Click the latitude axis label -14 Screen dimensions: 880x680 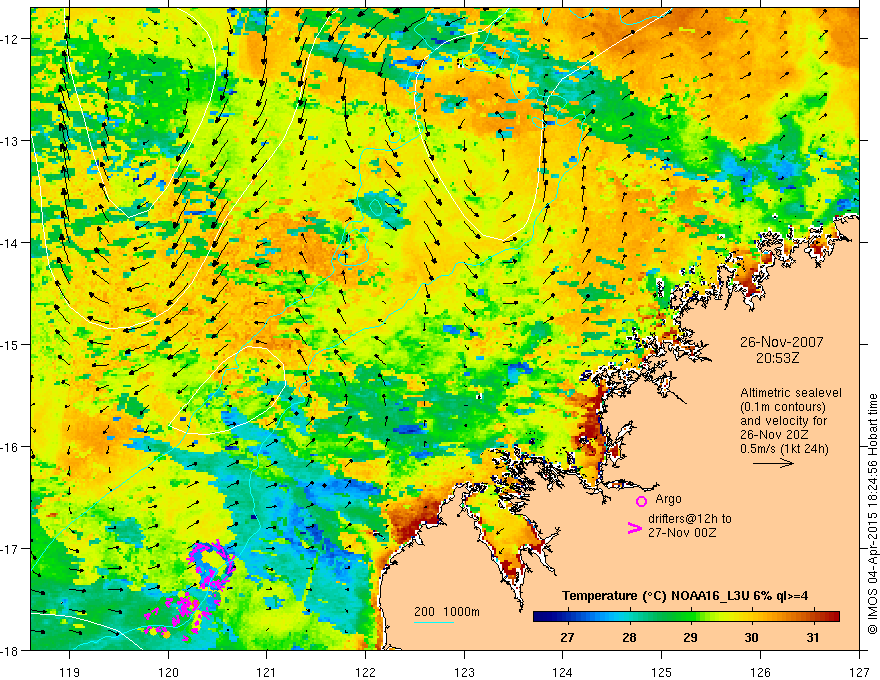click(11, 243)
